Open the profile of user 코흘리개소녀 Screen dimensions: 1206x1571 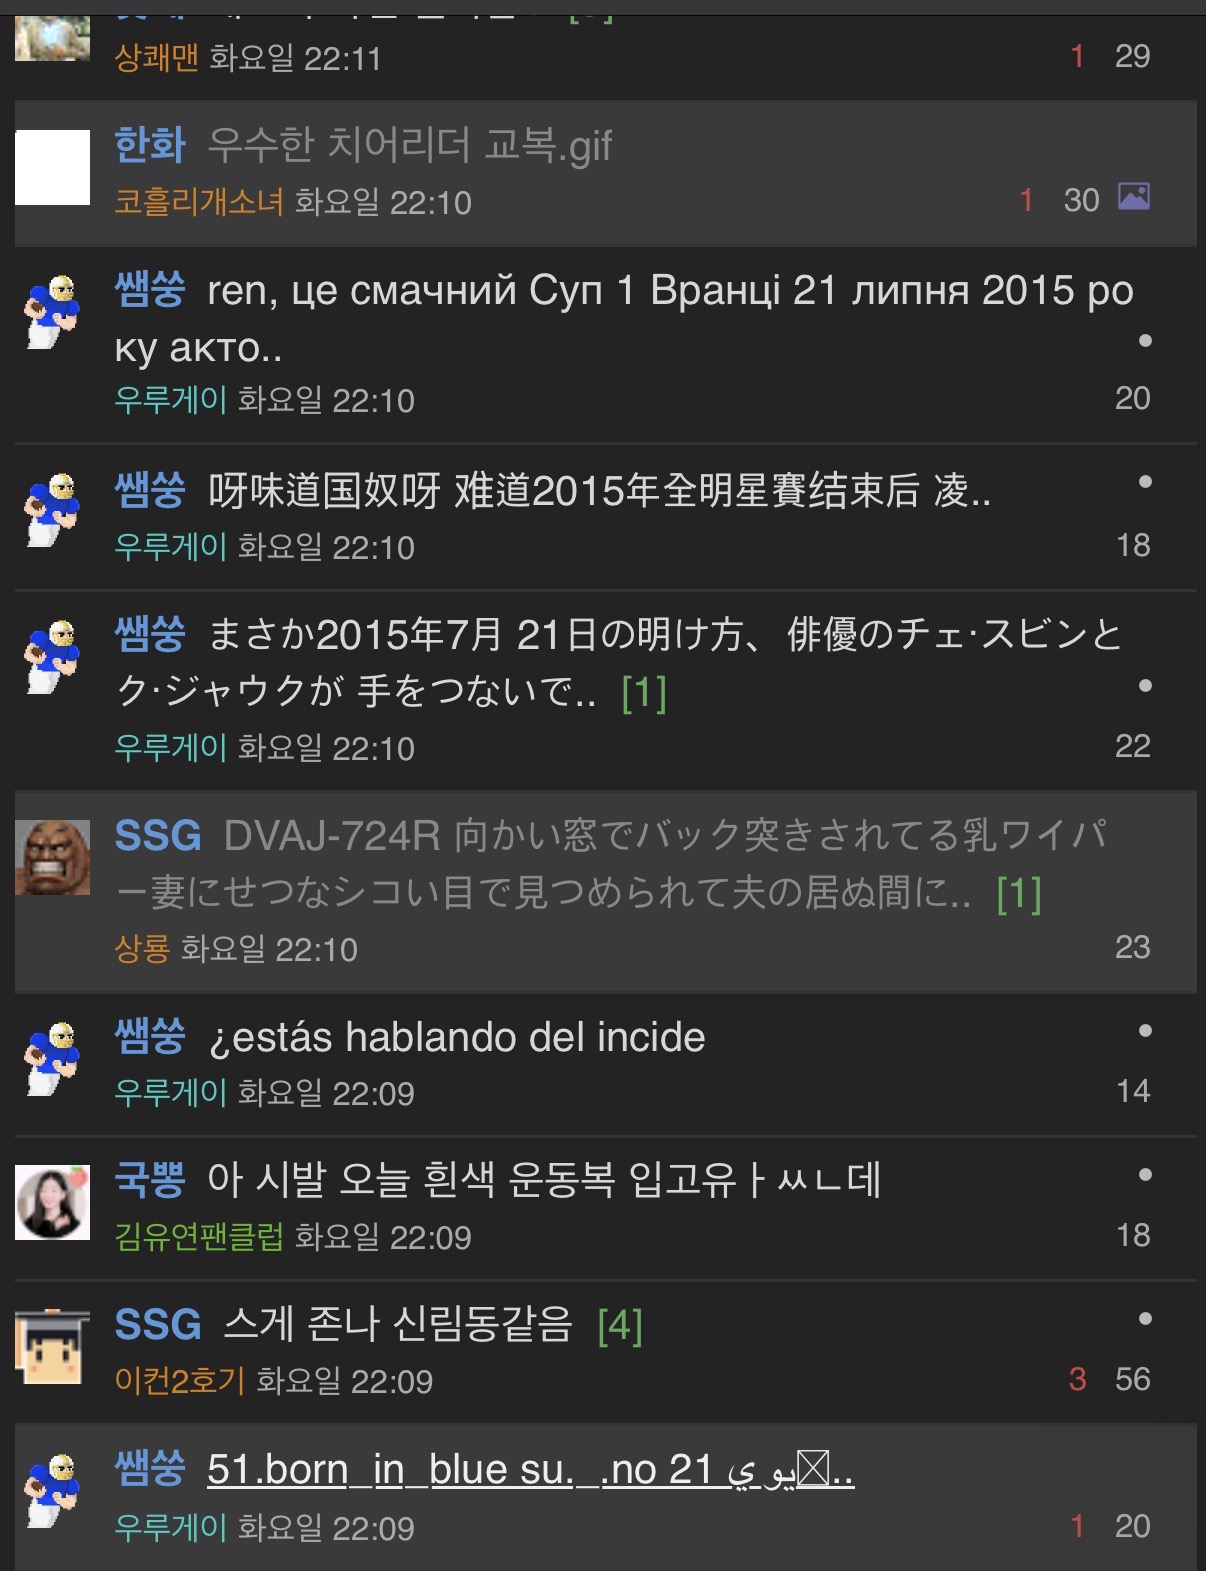coord(199,202)
